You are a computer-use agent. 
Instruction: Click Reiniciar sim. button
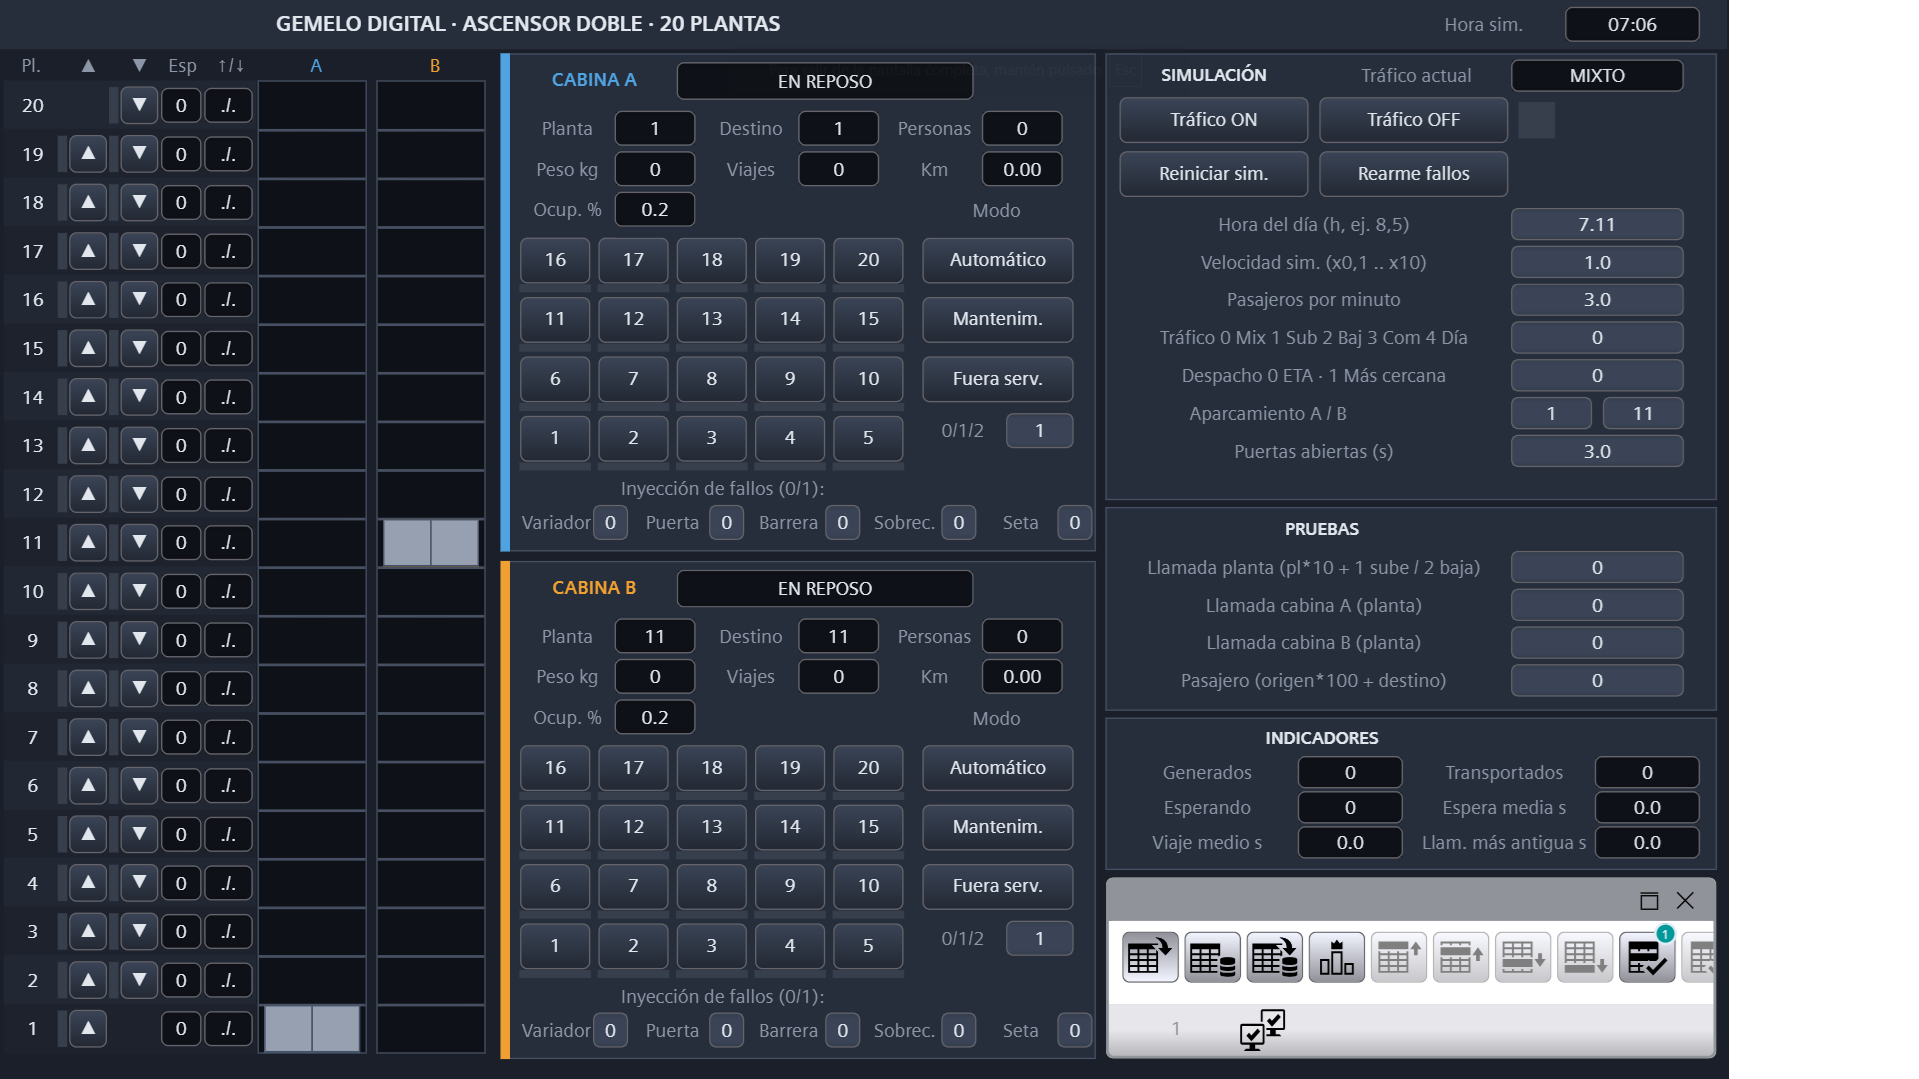coord(1213,174)
